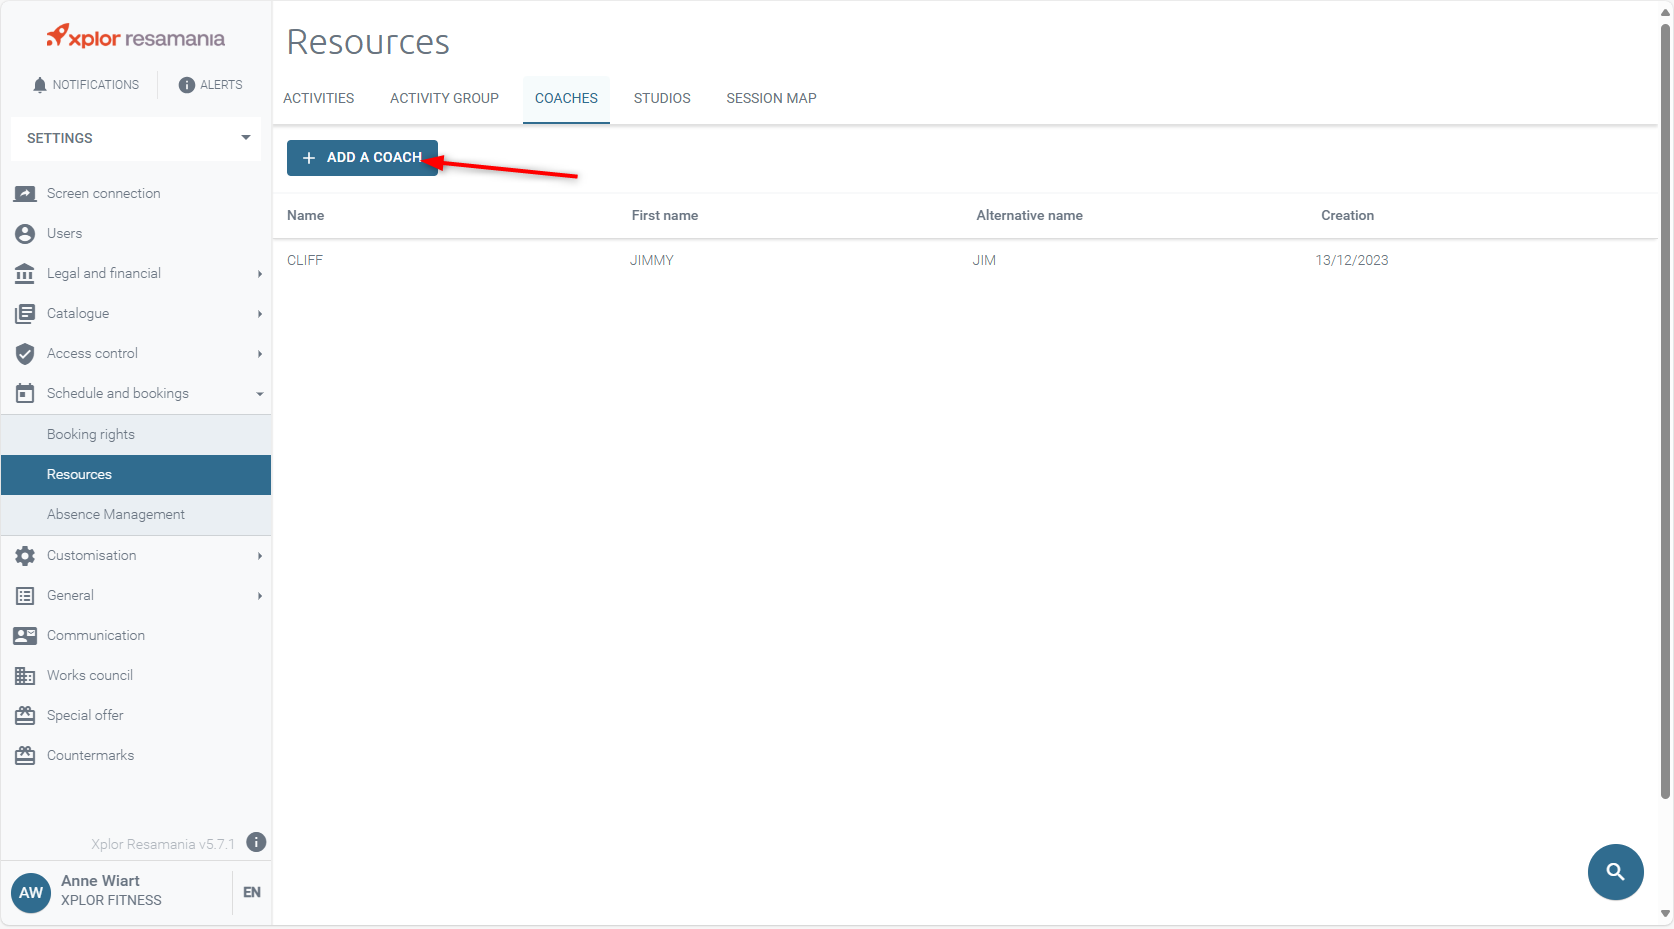Click the version info icon
This screenshot has width=1674, height=929.
256,842
